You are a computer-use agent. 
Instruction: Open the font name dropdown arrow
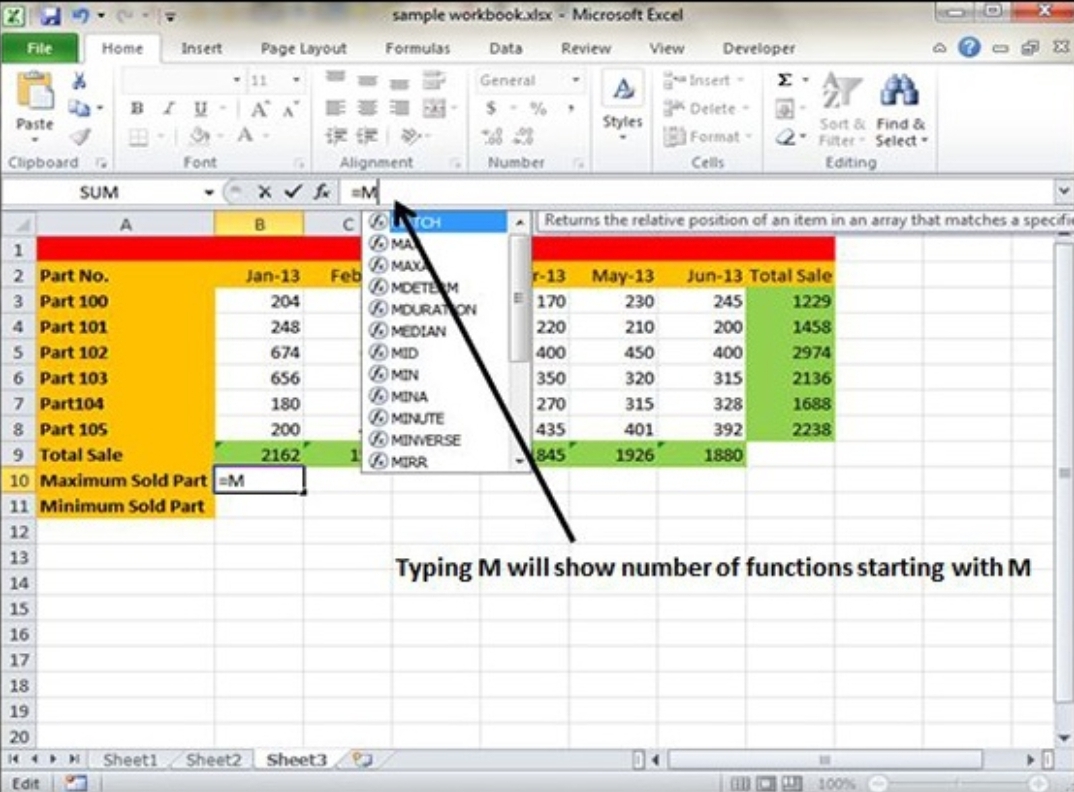pos(236,80)
